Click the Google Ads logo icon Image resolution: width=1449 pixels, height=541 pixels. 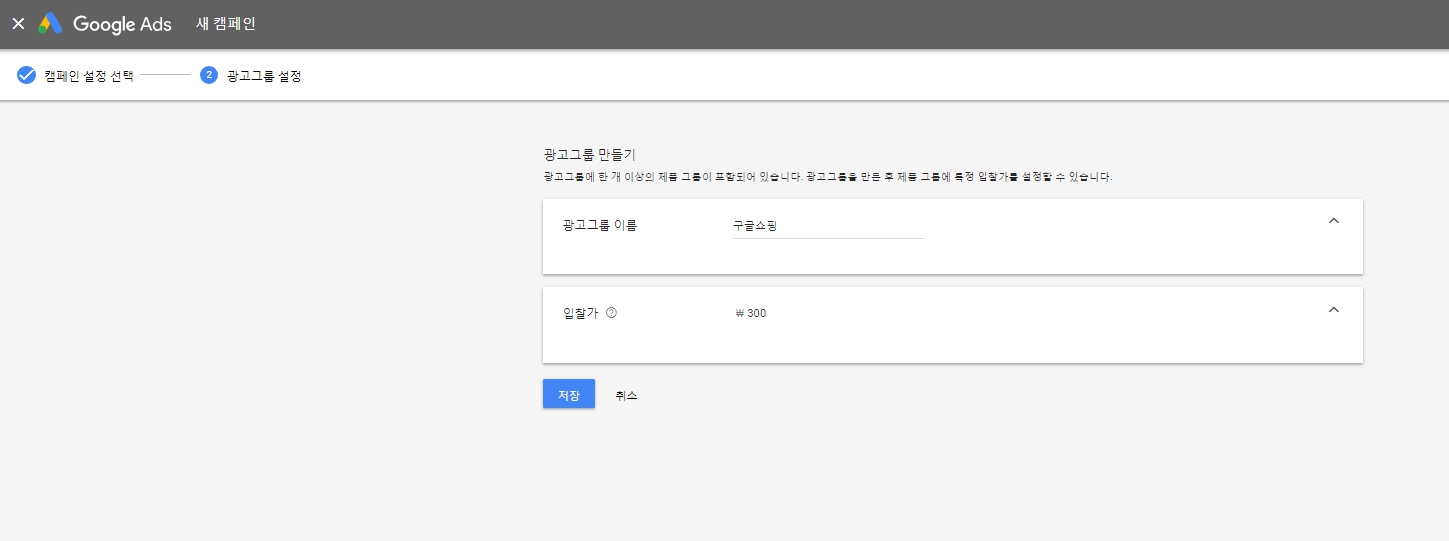pyautogui.click(x=50, y=24)
